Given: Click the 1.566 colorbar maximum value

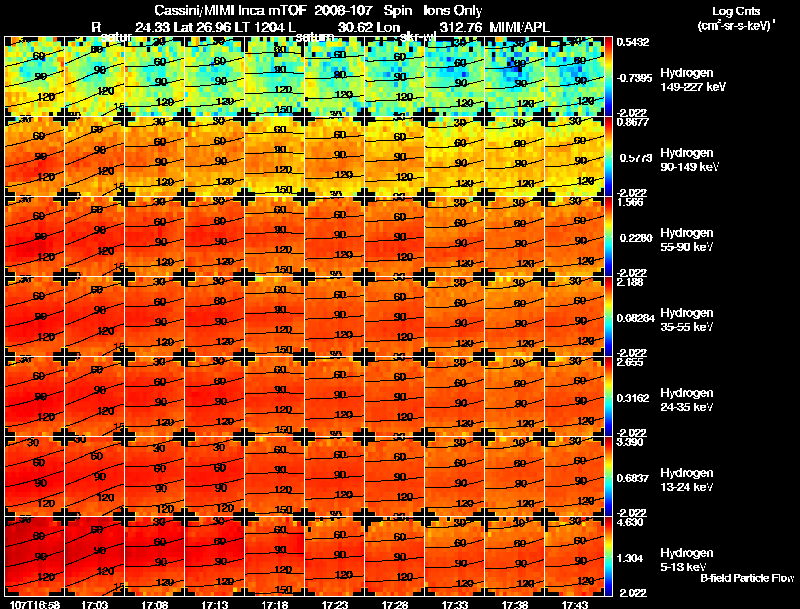Looking at the screenshot, I should pyautogui.click(x=630, y=202).
